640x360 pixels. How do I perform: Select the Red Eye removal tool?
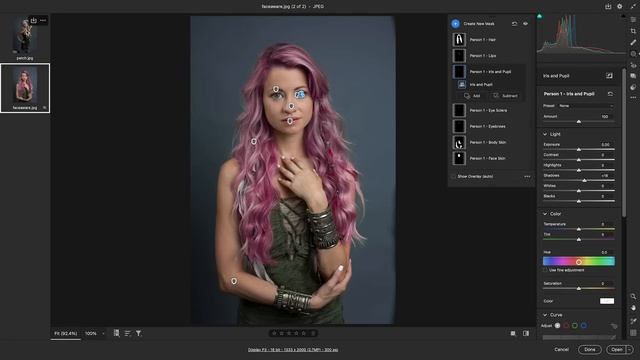click(x=633, y=65)
